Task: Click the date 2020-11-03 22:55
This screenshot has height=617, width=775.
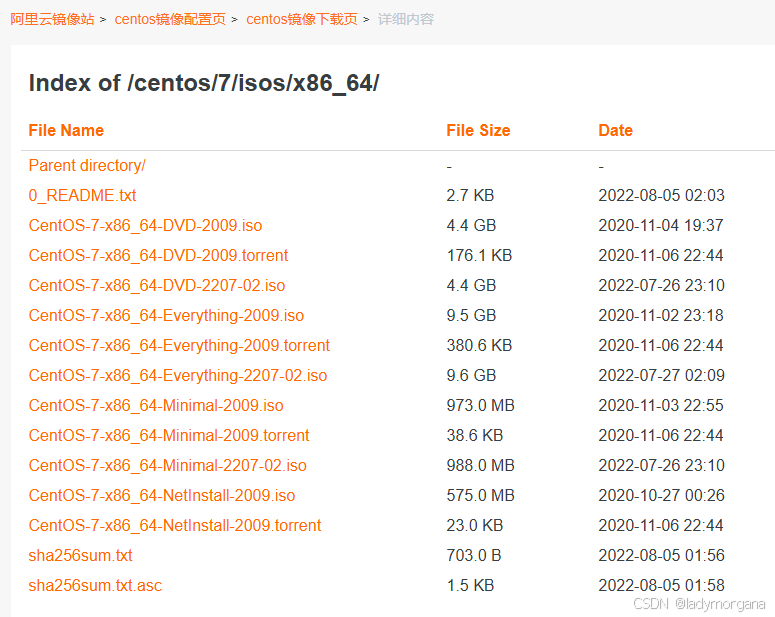Action: [x=661, y=405]
